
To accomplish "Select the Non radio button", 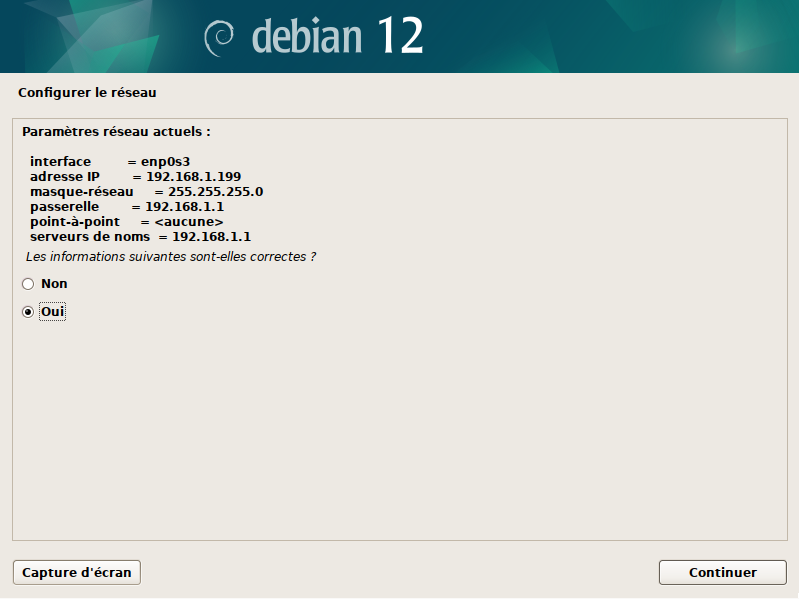I will 28,284.
